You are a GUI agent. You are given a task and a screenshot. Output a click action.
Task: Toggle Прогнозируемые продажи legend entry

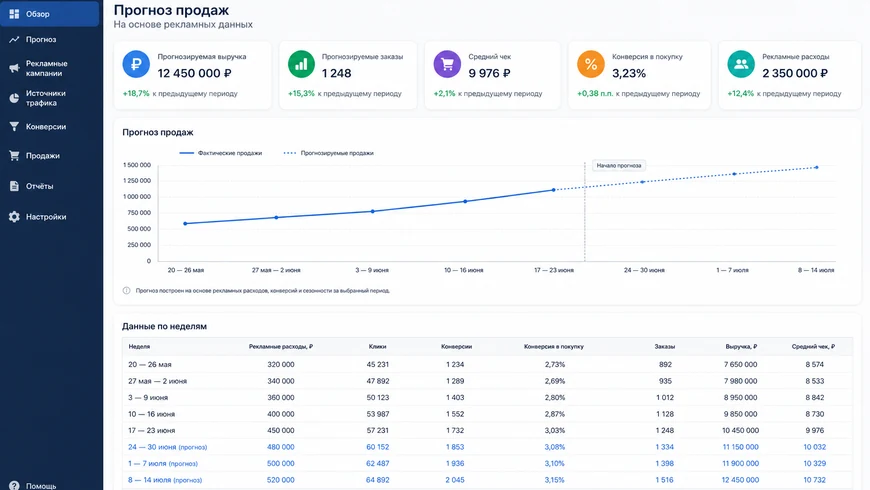pos(328,153)
